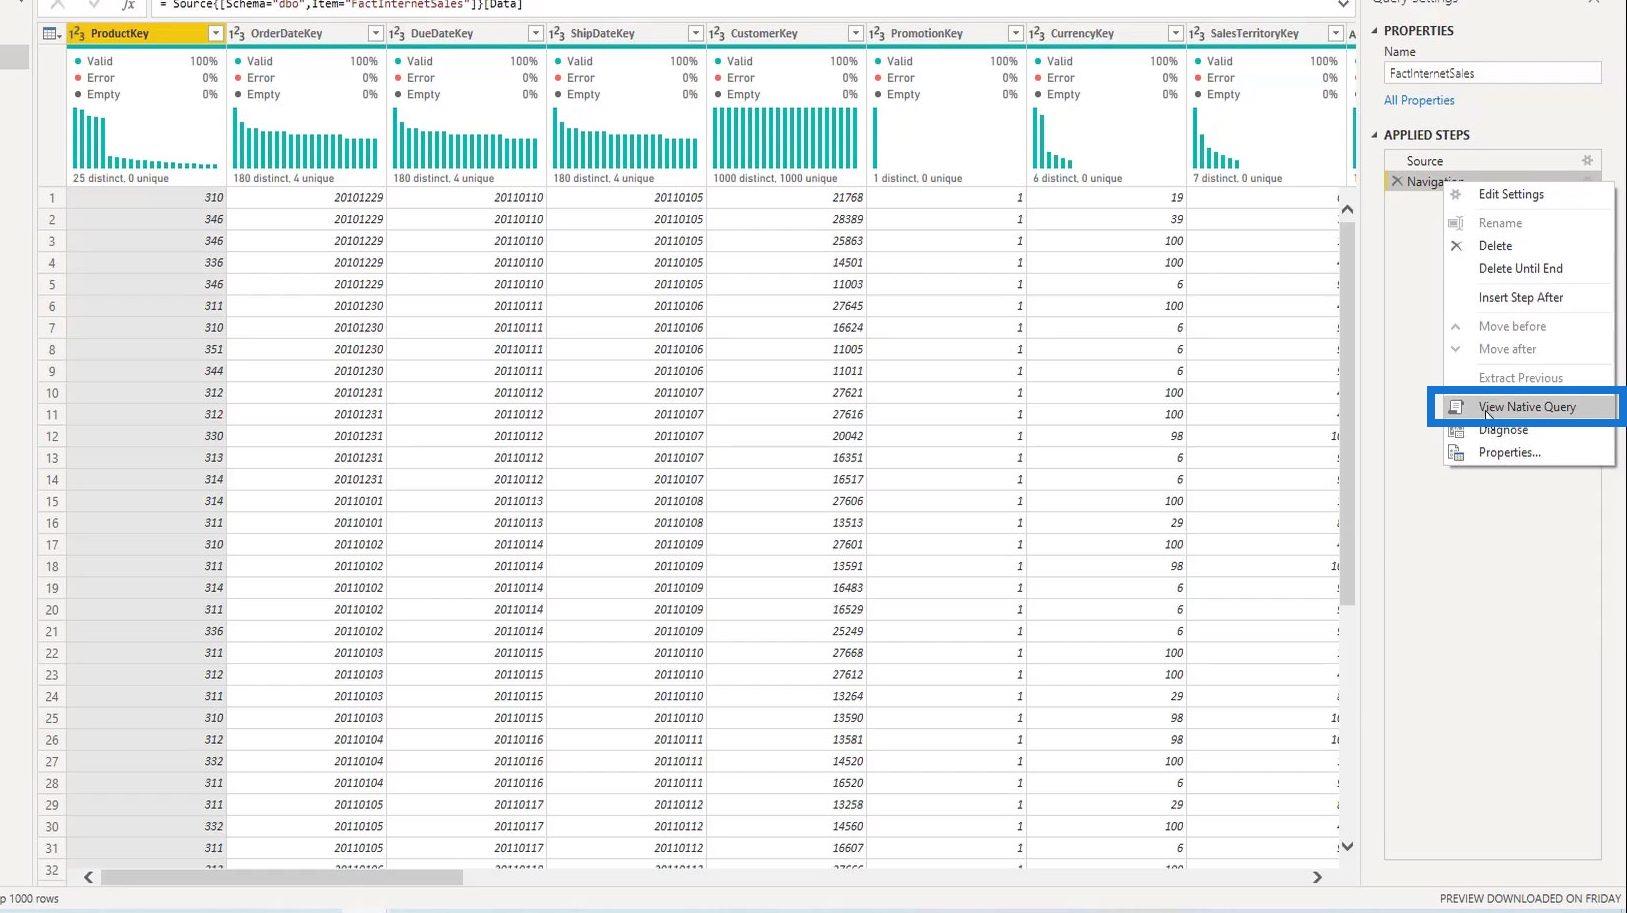Change data type icon for OrderDateKey column
1627x913 pixels.
pos(237,34)
